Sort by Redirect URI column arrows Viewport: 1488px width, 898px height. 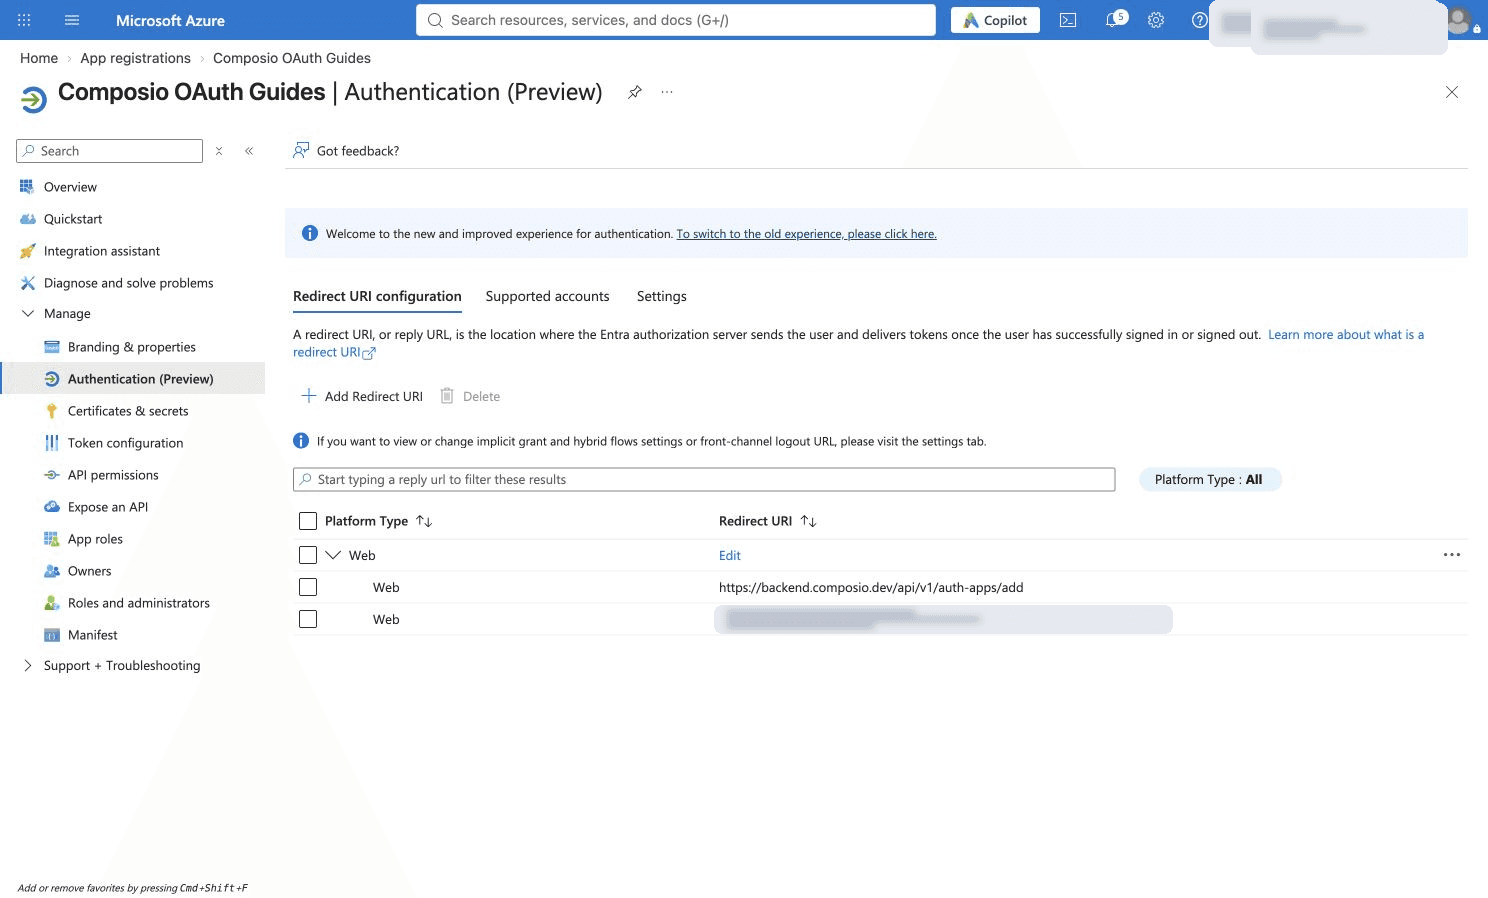click(x=808, y=521)
